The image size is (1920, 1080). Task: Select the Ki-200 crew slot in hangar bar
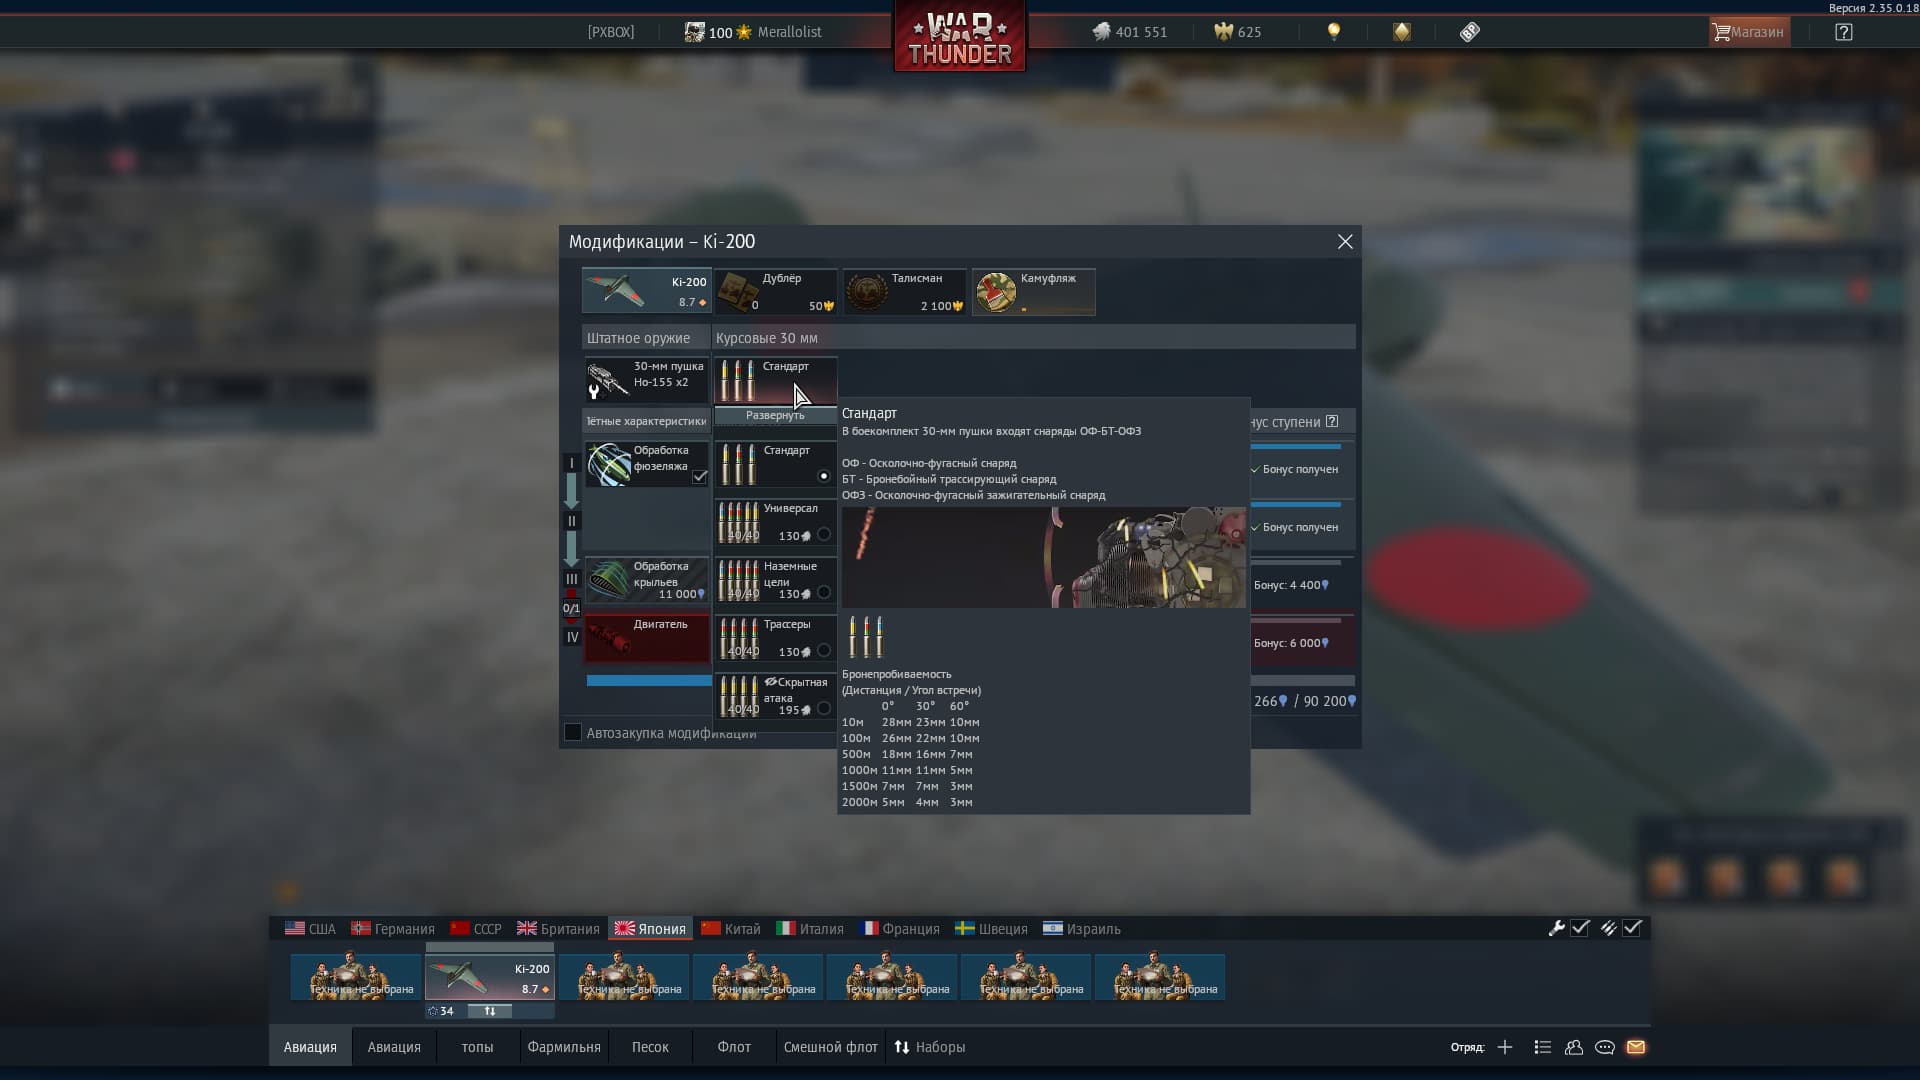(490, 977)
